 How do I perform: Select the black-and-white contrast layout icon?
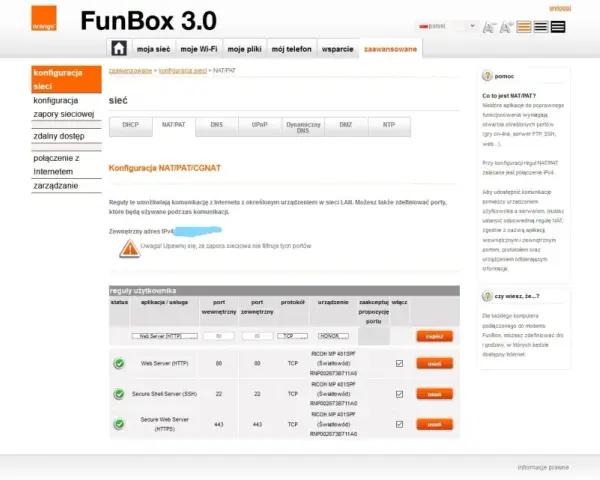pyautogui.click(x=541, y=27)
